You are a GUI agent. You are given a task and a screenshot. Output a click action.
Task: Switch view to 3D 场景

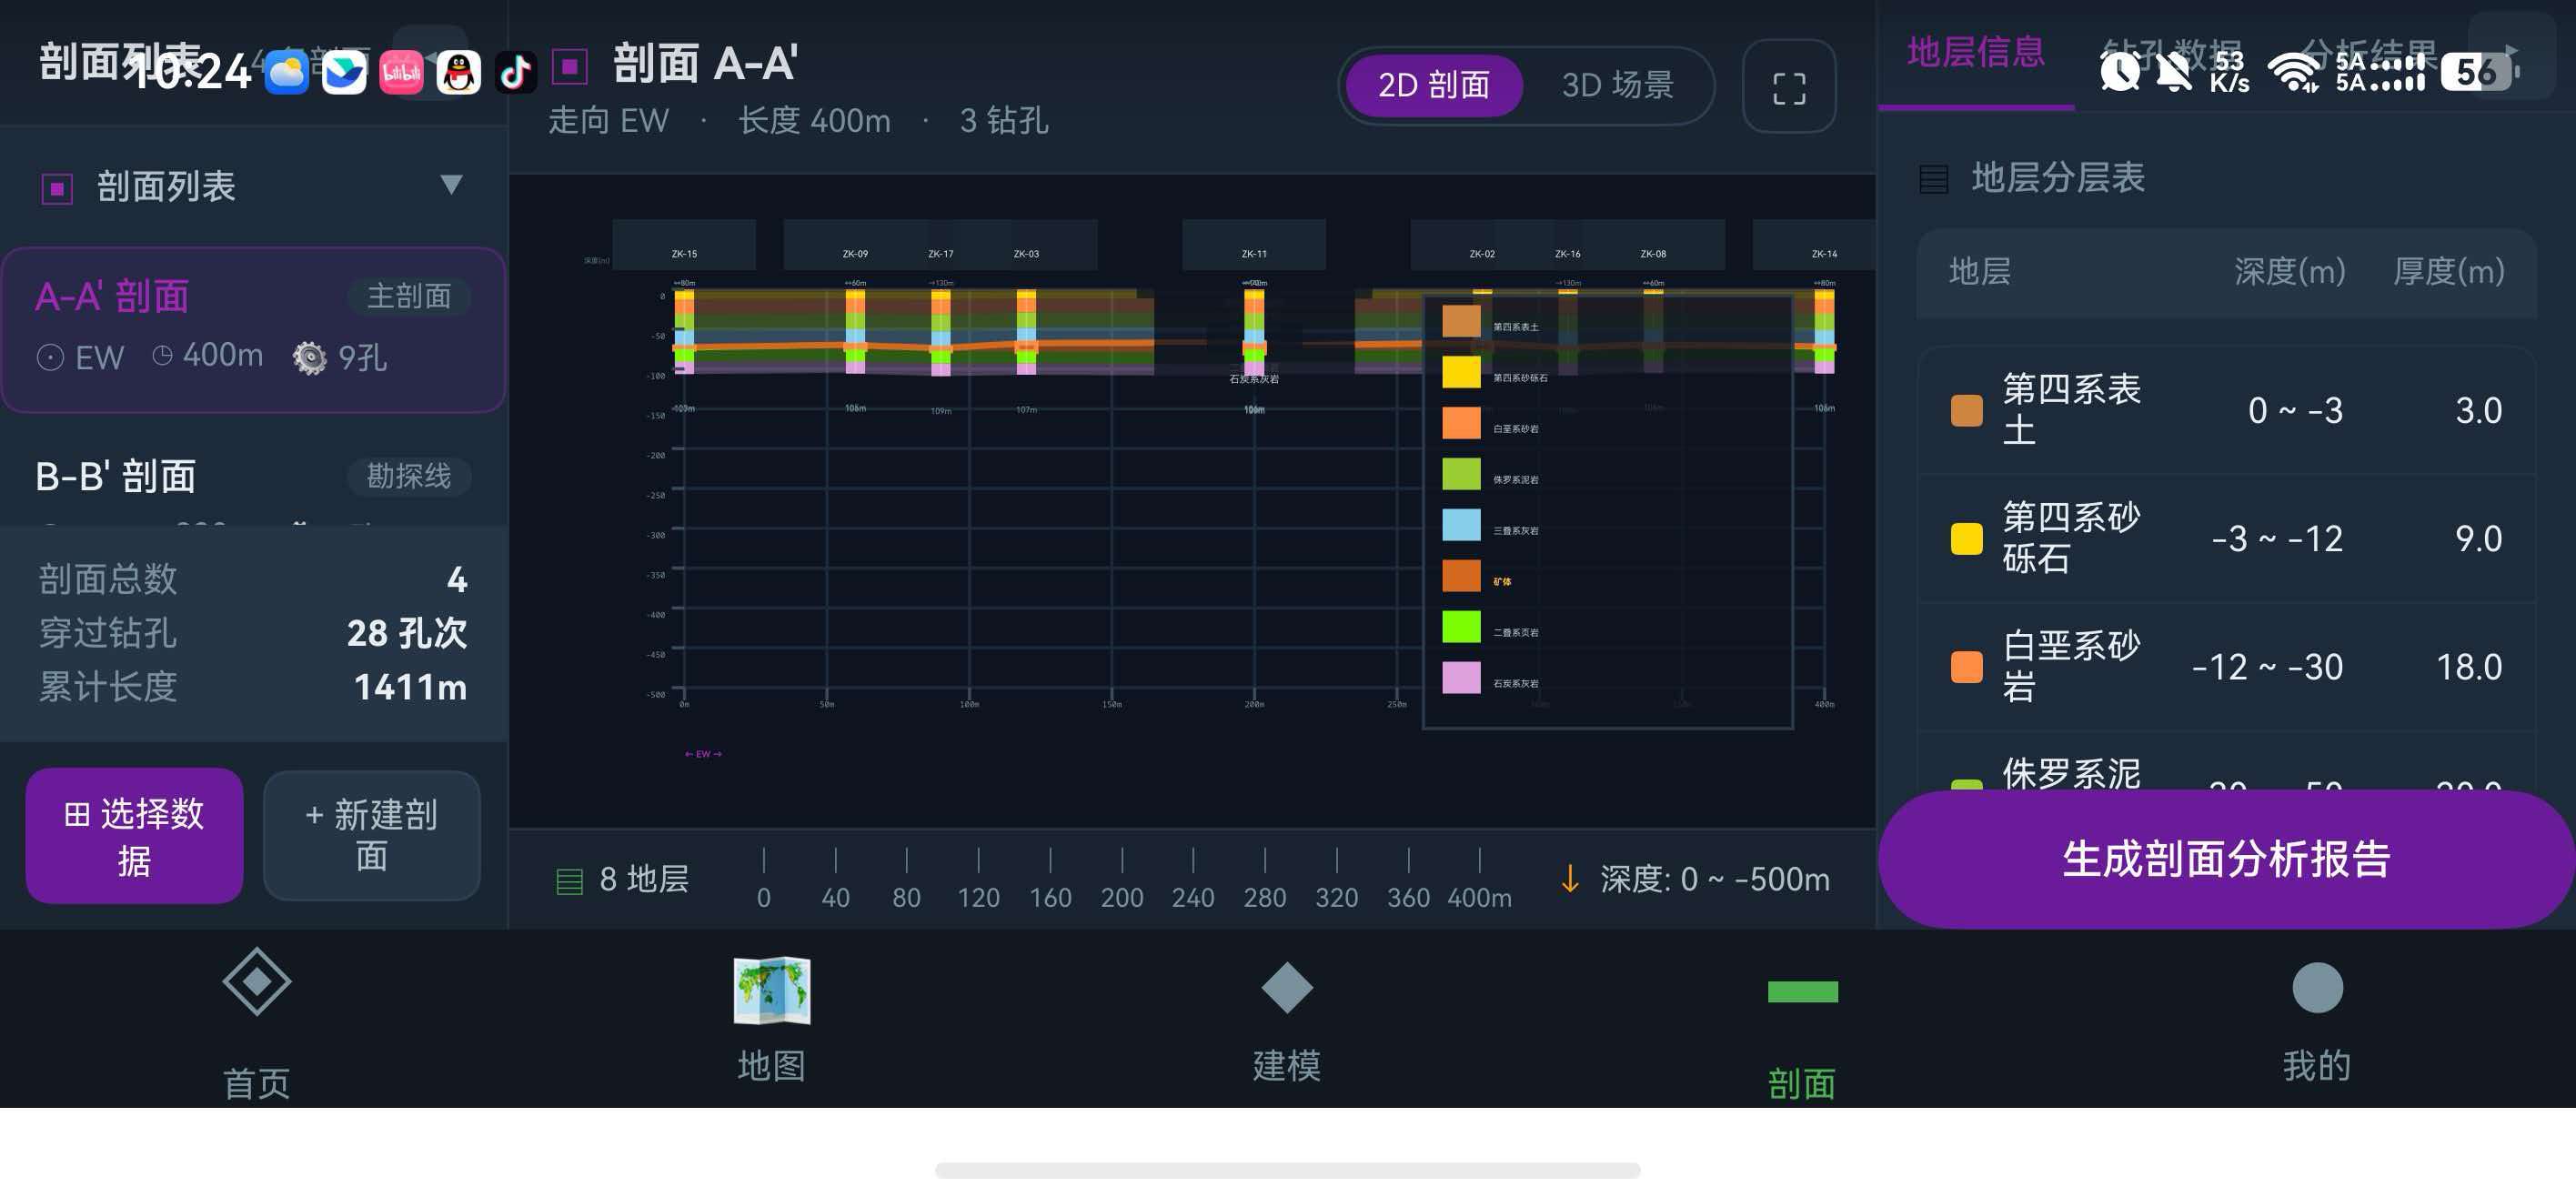point(1617,86)
